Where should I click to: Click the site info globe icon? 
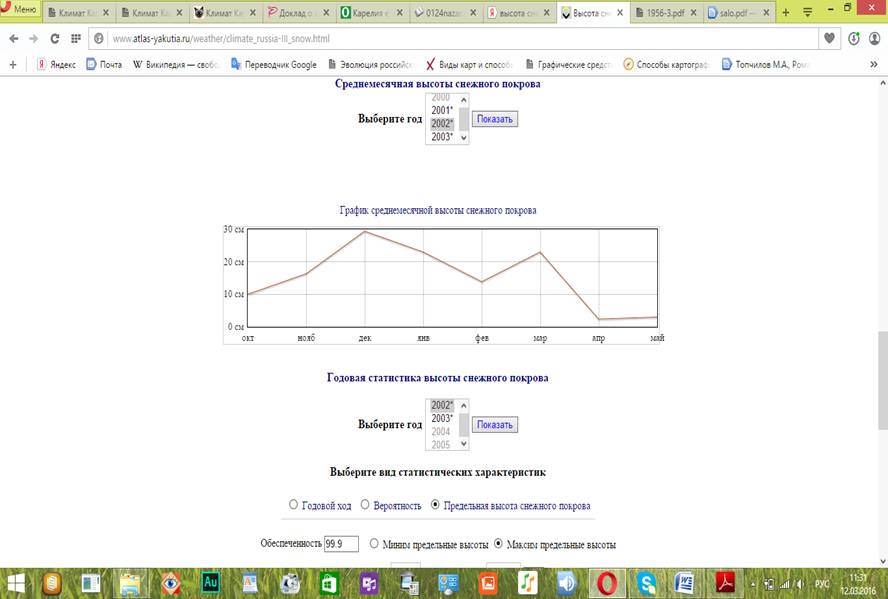99,38
